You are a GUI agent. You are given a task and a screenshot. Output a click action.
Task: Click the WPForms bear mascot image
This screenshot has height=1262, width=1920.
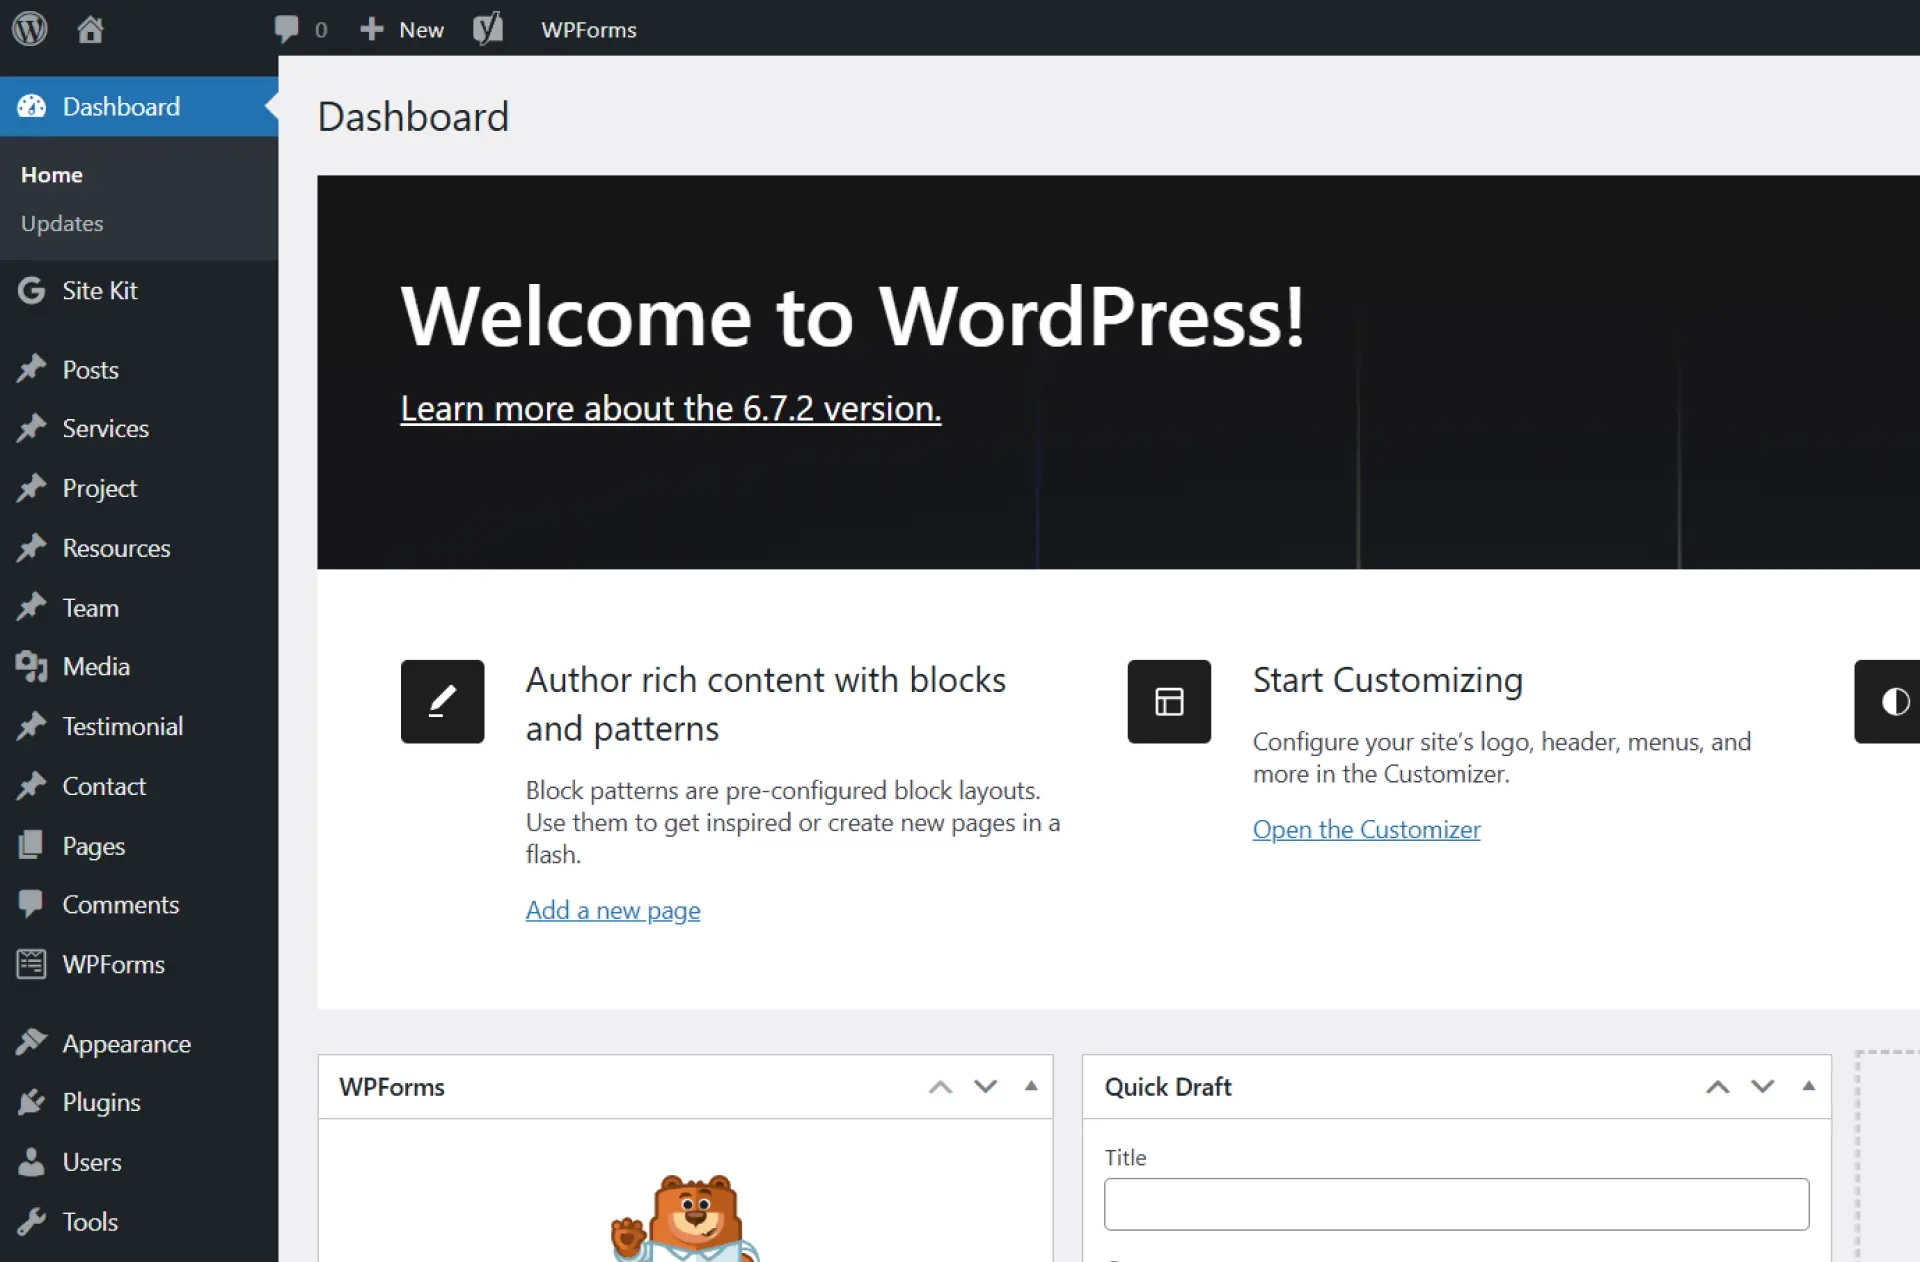[686, 1218]
